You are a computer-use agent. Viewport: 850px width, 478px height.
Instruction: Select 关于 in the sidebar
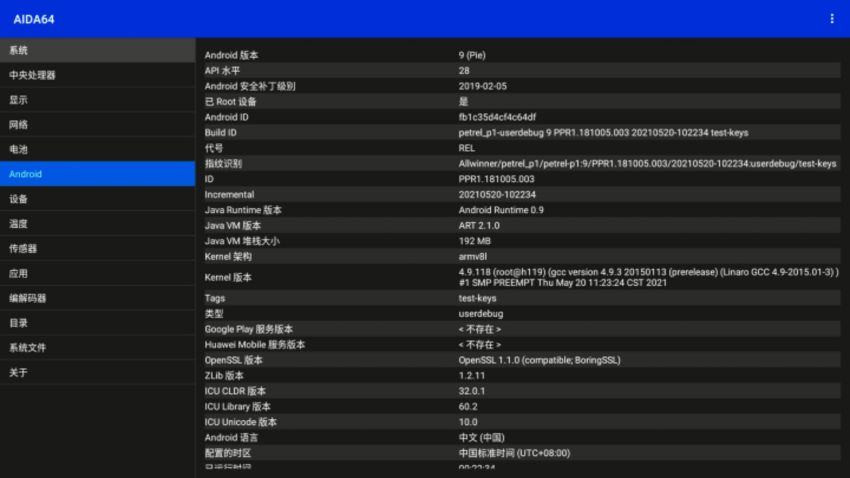(98, 373)
